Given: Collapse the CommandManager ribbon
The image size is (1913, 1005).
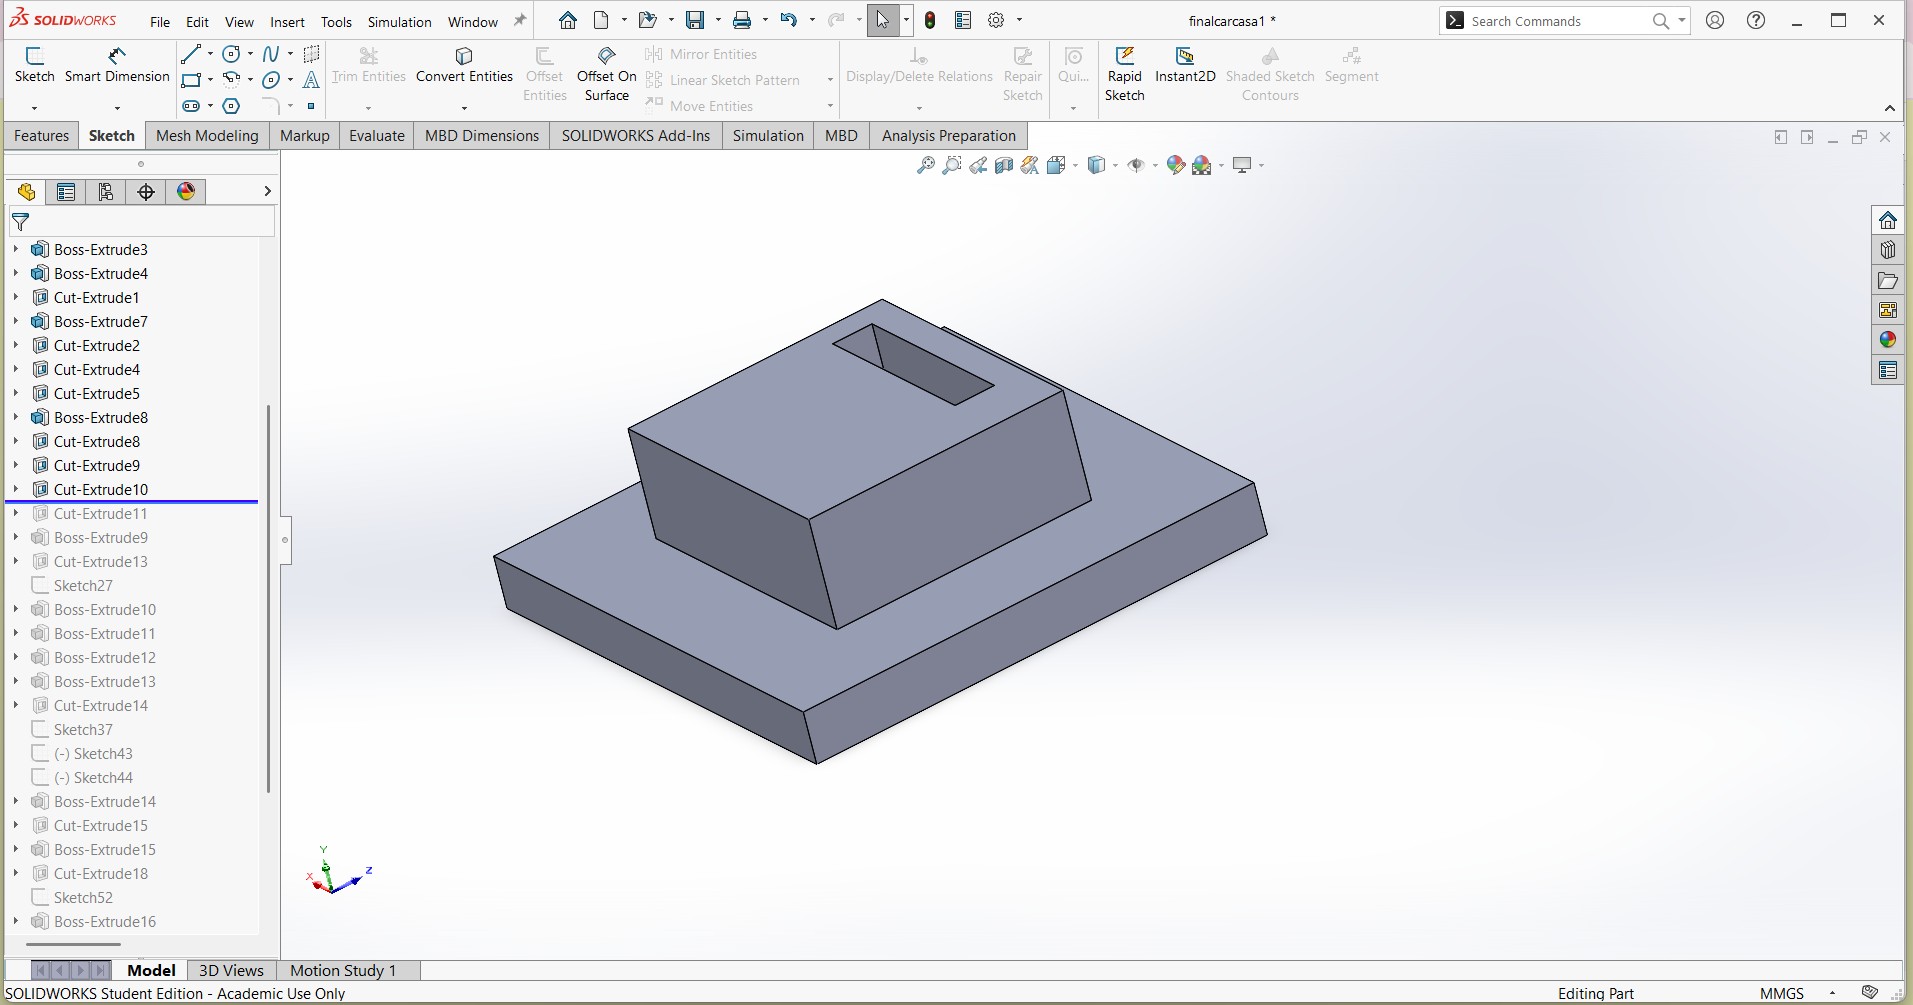Looking at the screenshot, I should [1889, 108].
